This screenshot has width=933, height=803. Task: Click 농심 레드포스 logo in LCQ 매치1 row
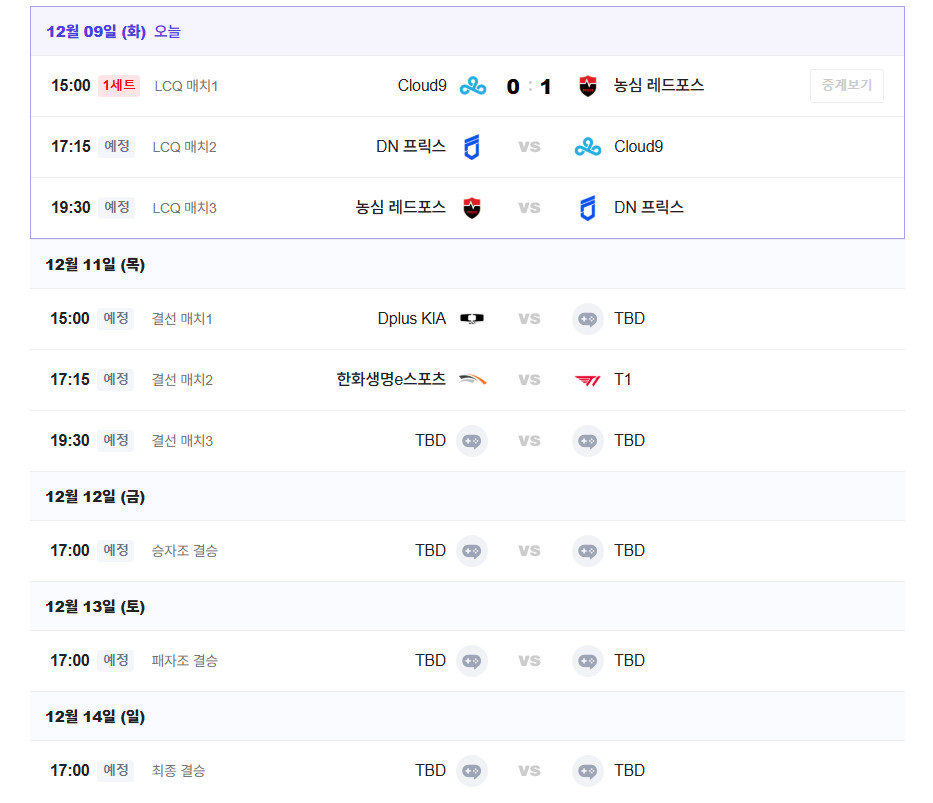coord(588,86)
